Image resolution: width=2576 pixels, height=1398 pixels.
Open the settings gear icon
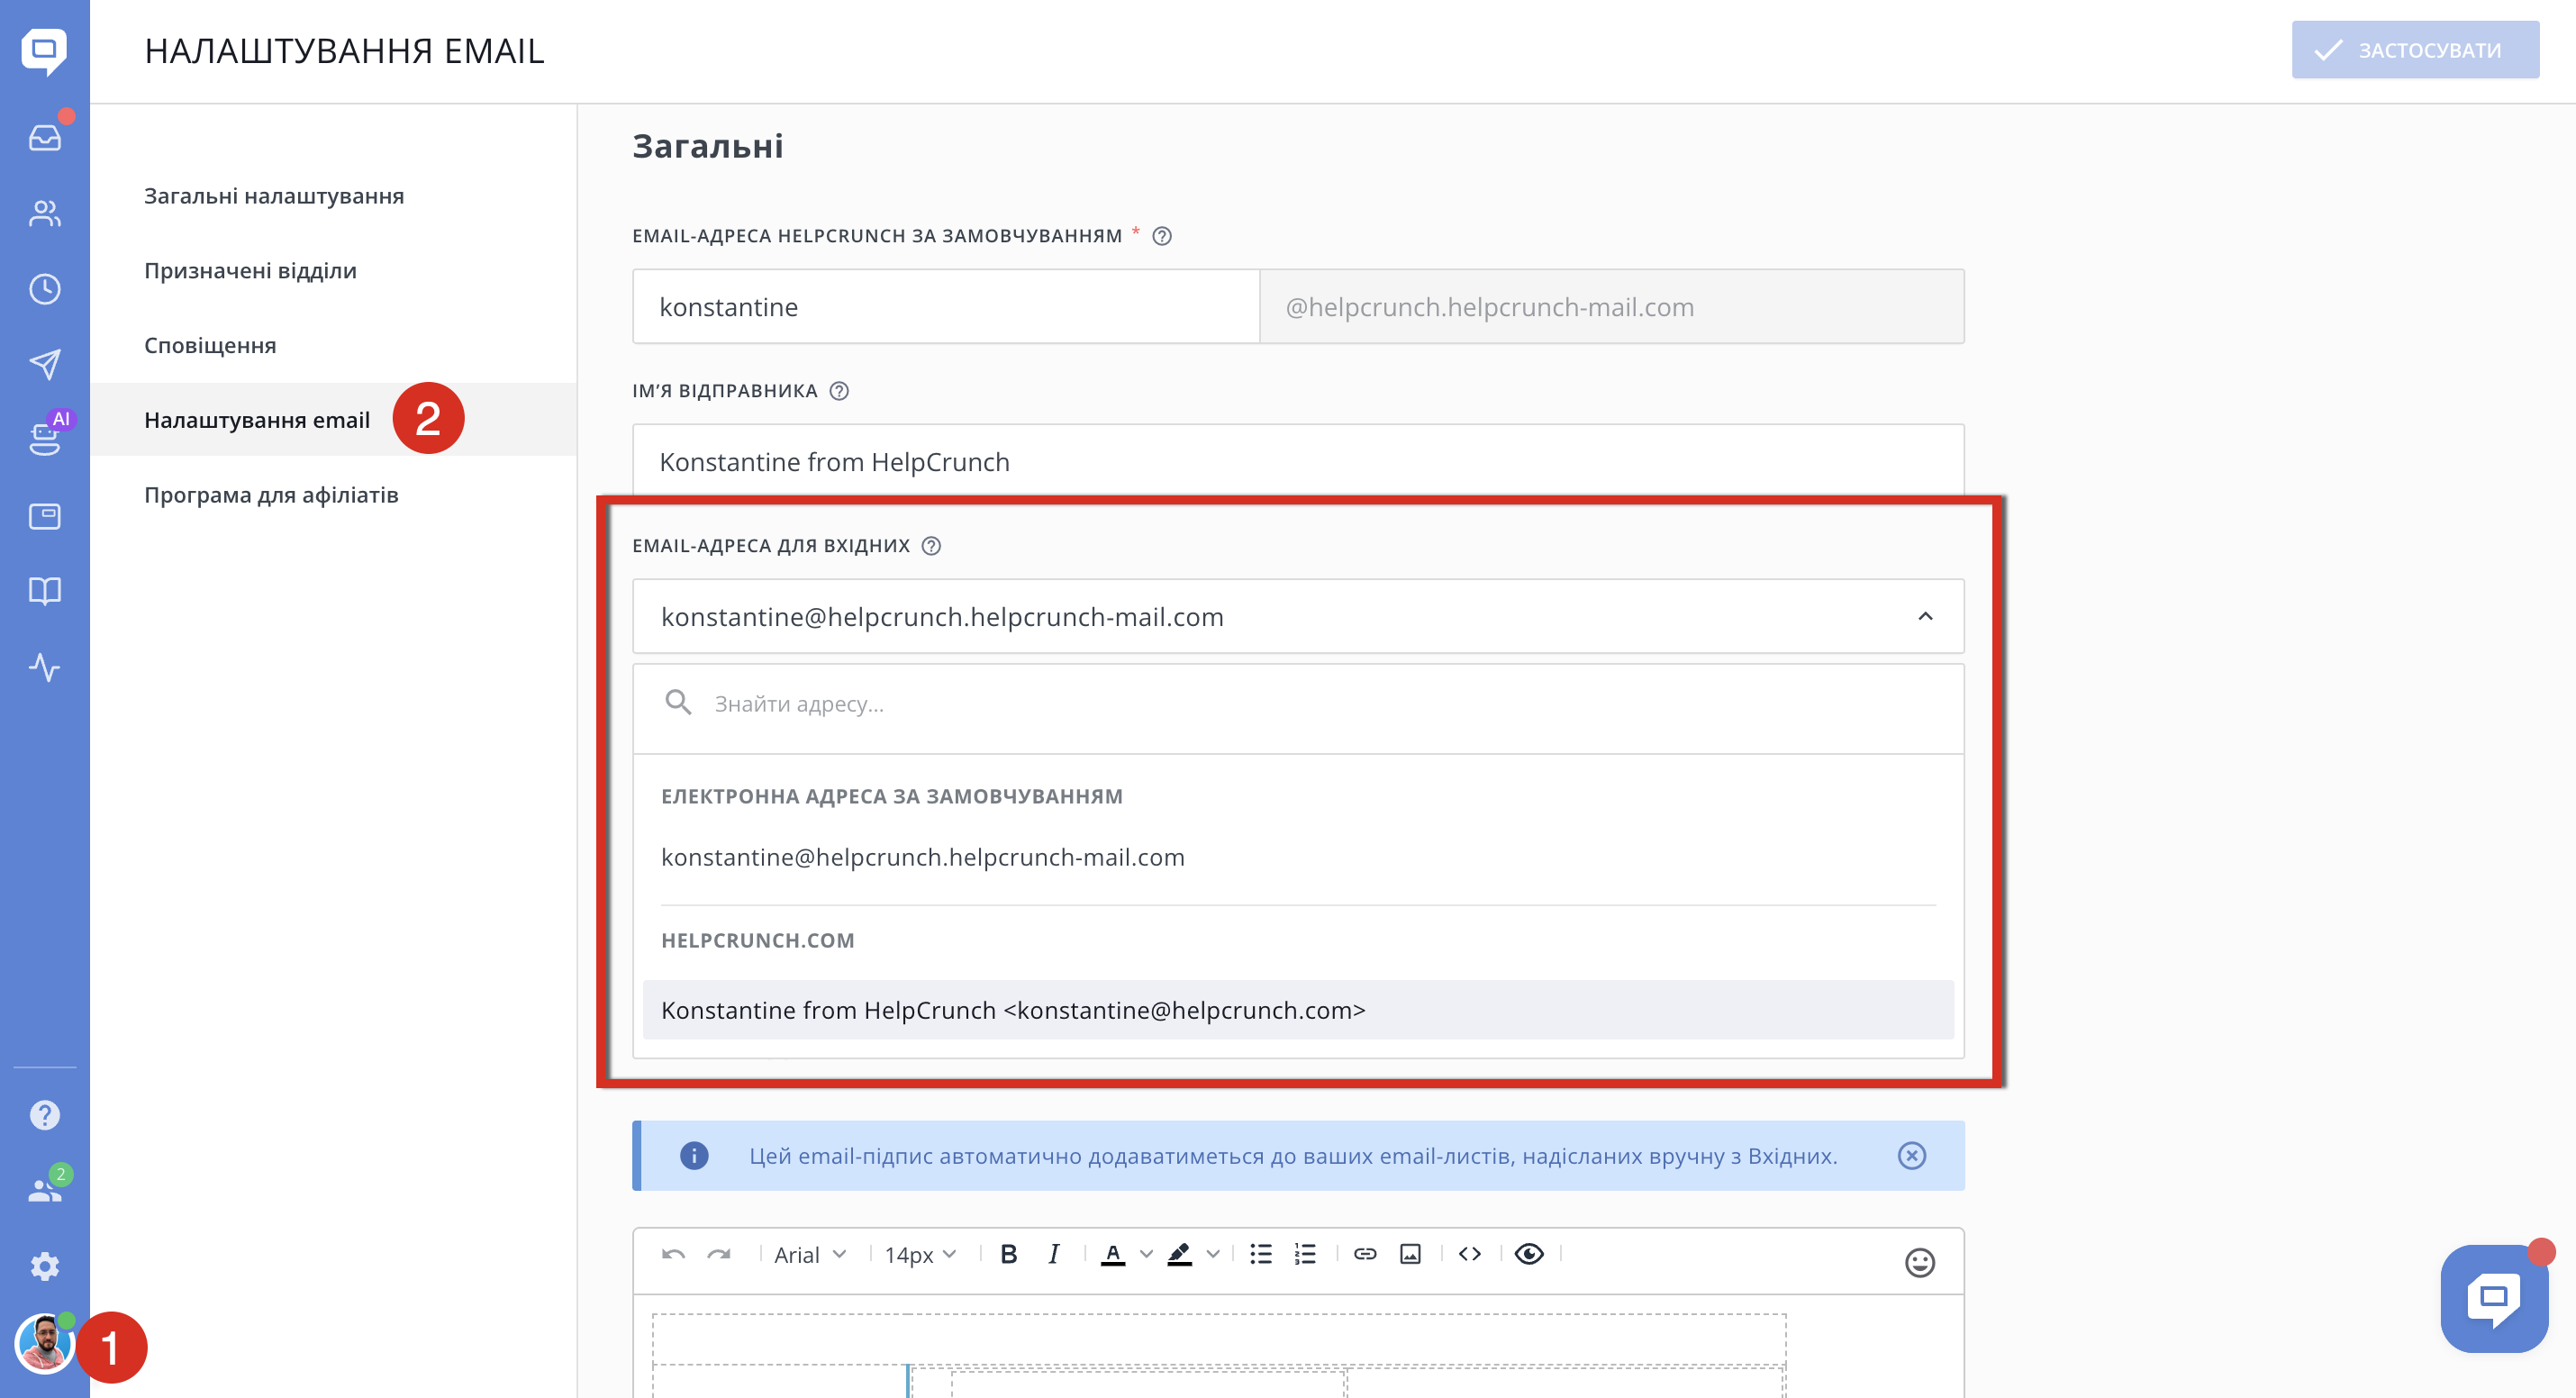45,1267
